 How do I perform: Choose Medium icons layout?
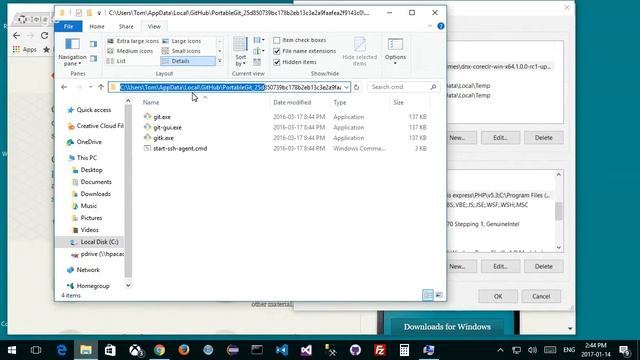click(x=130, y=51)
